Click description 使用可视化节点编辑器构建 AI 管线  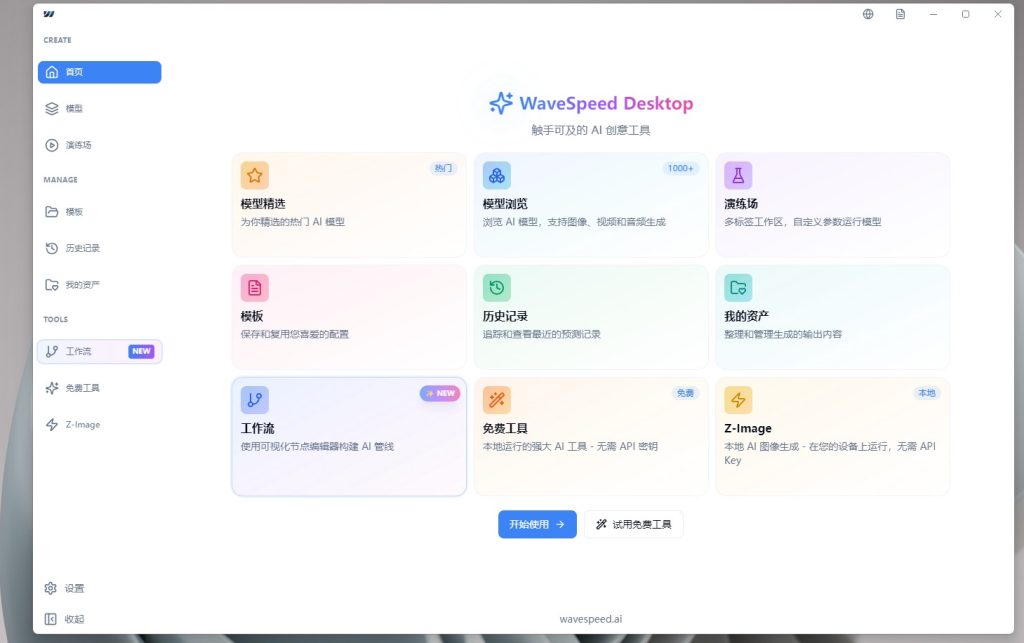point(317,447)
